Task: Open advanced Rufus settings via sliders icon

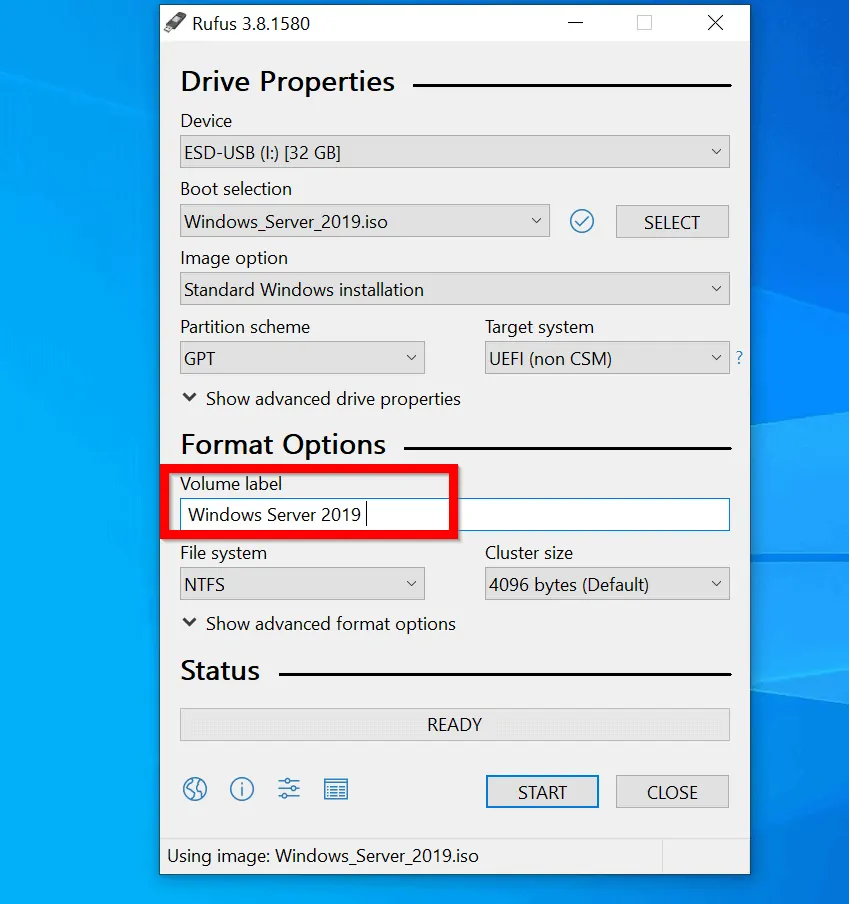Action: 288,789
